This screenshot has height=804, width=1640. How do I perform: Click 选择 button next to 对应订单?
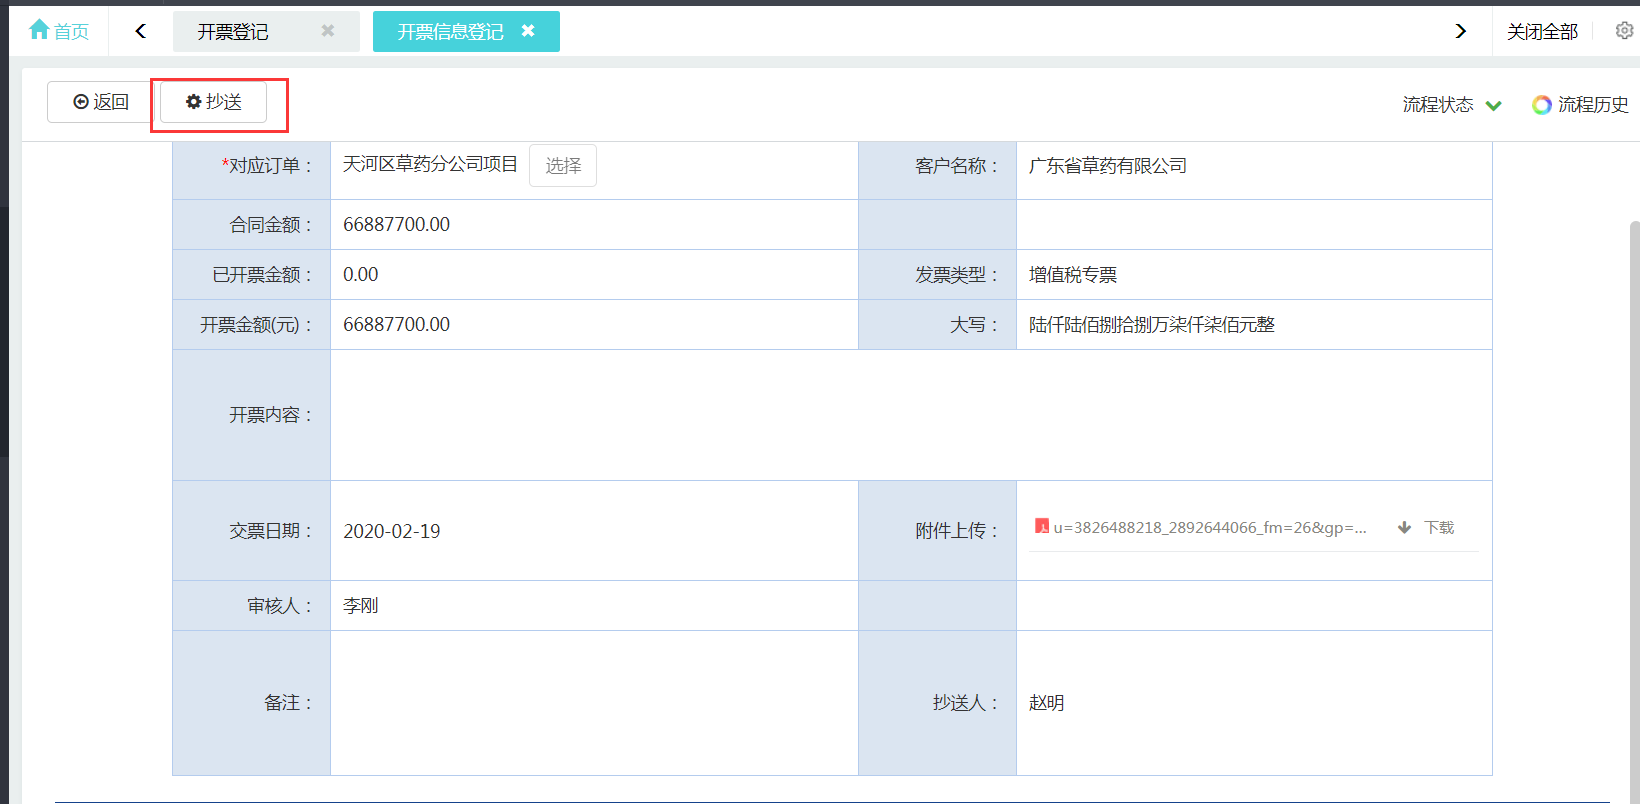tap(562, 166)
